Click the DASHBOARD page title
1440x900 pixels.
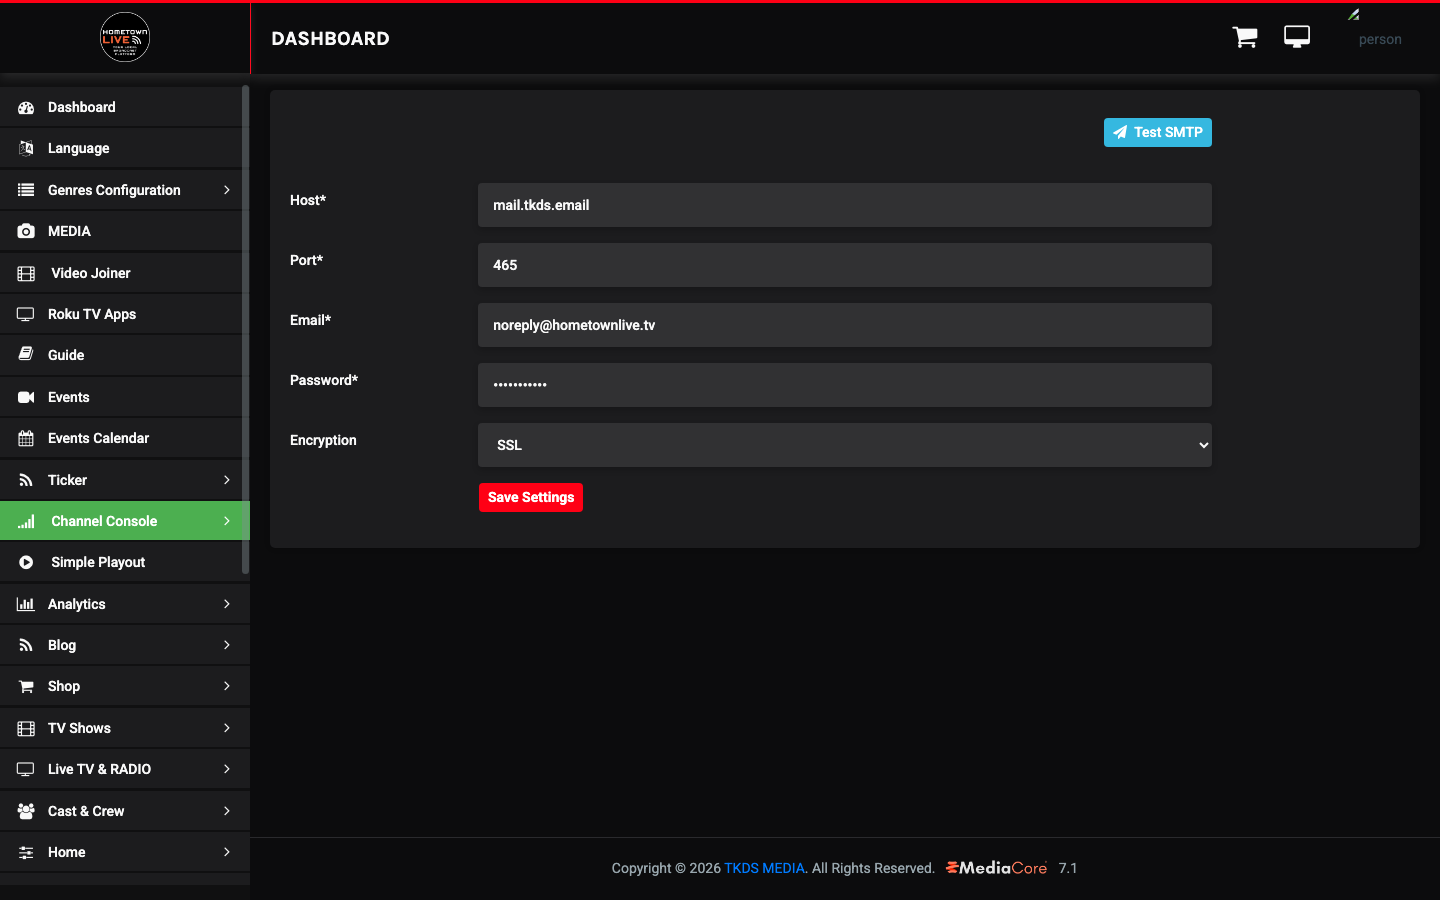(330, 38)
